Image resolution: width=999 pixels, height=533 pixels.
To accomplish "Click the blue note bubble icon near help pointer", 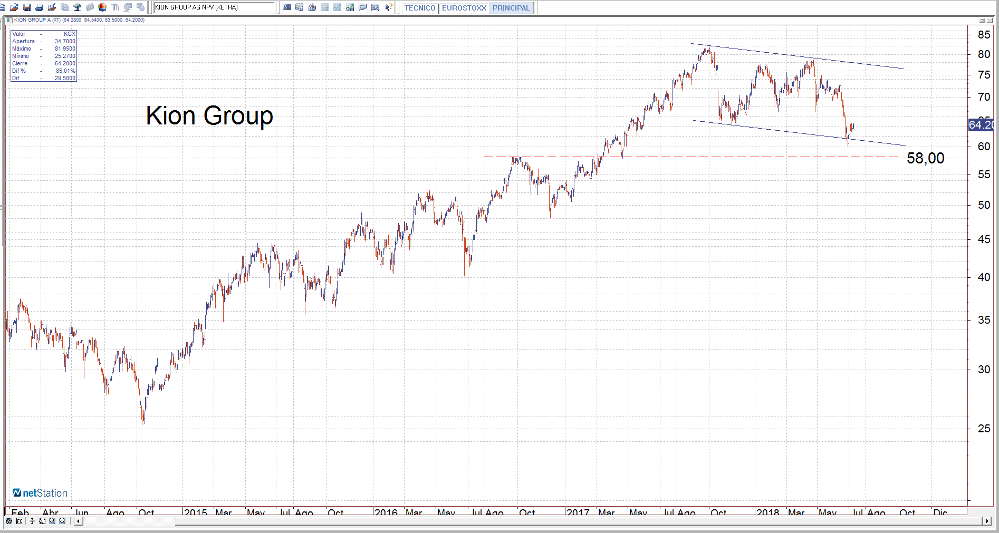I will tap(363, 8).
